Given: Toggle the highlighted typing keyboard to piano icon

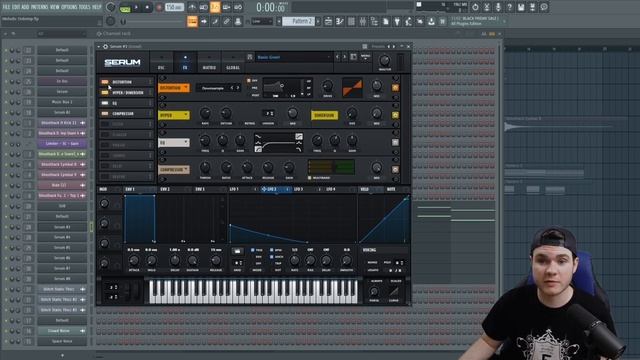Looking at the screenshot, I should pos(192,22).
